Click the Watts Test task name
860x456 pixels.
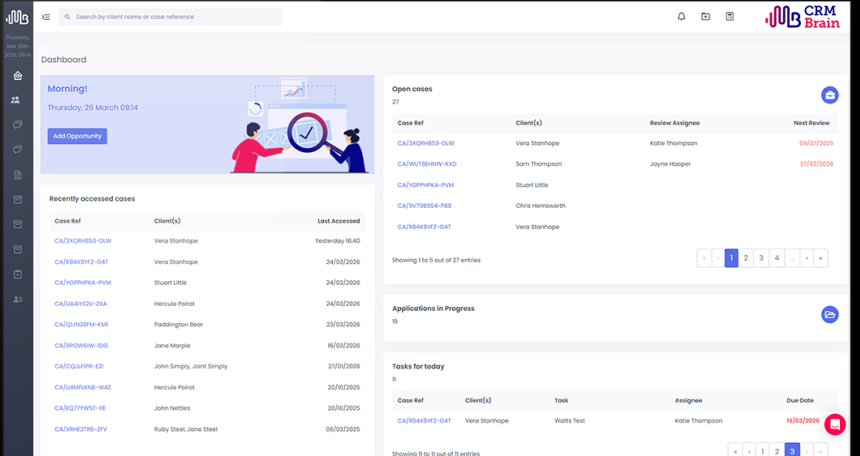[569, 421]
